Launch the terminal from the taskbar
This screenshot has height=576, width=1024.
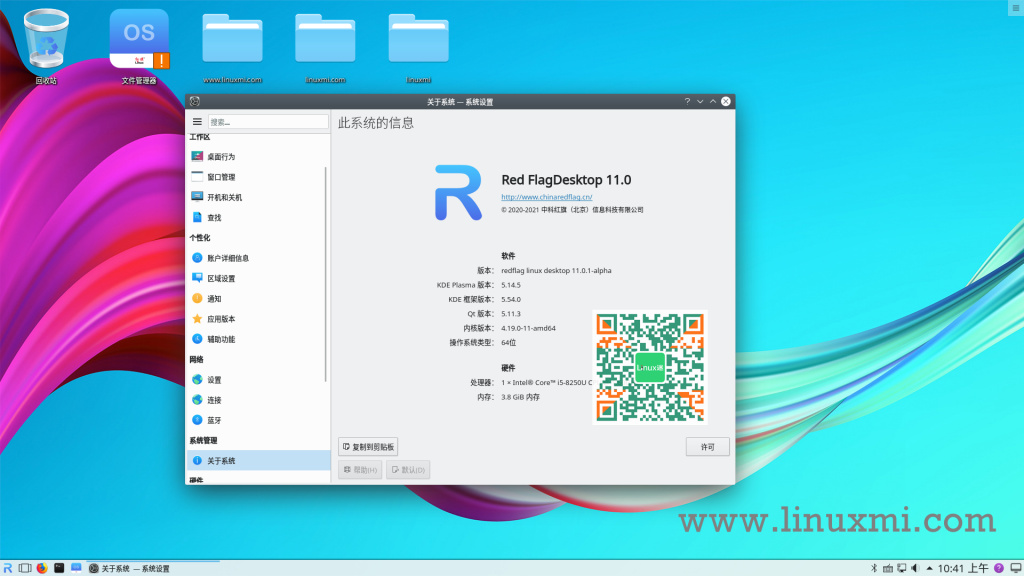click(x=59, y=568)
